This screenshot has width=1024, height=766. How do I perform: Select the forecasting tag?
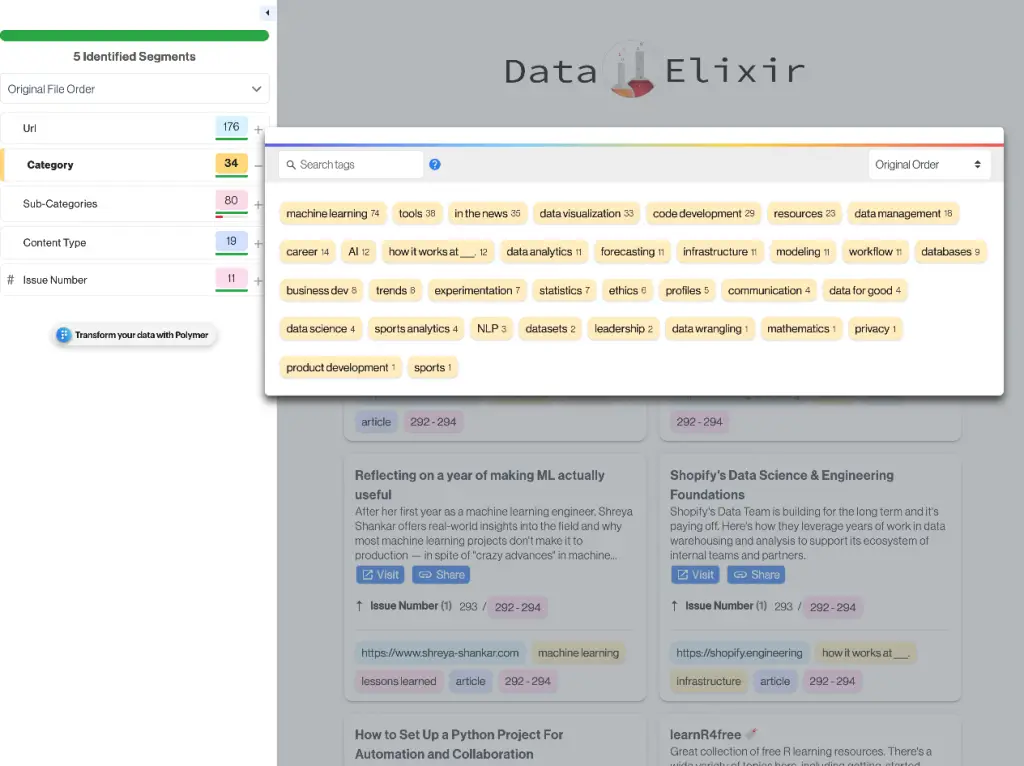coord(632,251)
